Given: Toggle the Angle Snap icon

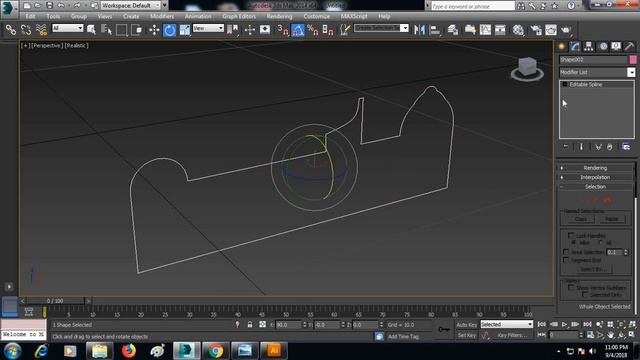Looking at the screenshot, I should (x=298, y=30).
